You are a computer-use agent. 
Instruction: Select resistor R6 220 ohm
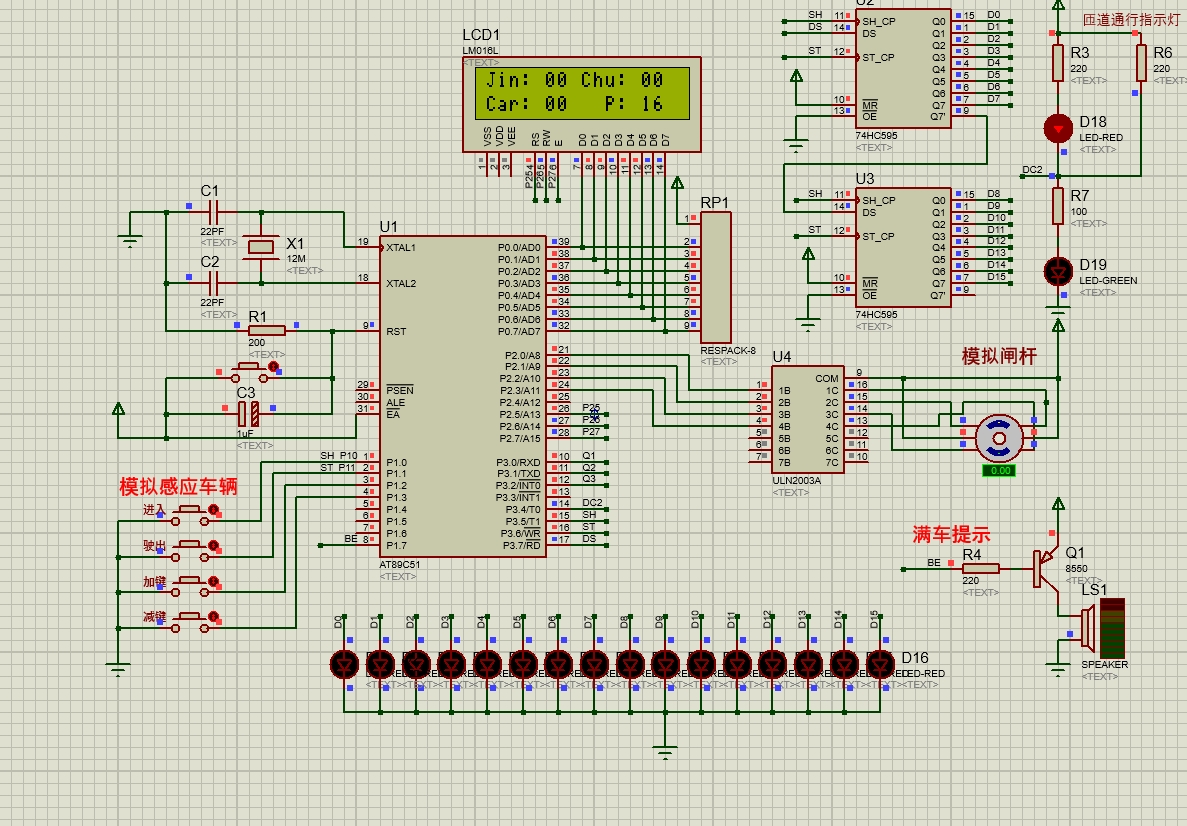1141,63
